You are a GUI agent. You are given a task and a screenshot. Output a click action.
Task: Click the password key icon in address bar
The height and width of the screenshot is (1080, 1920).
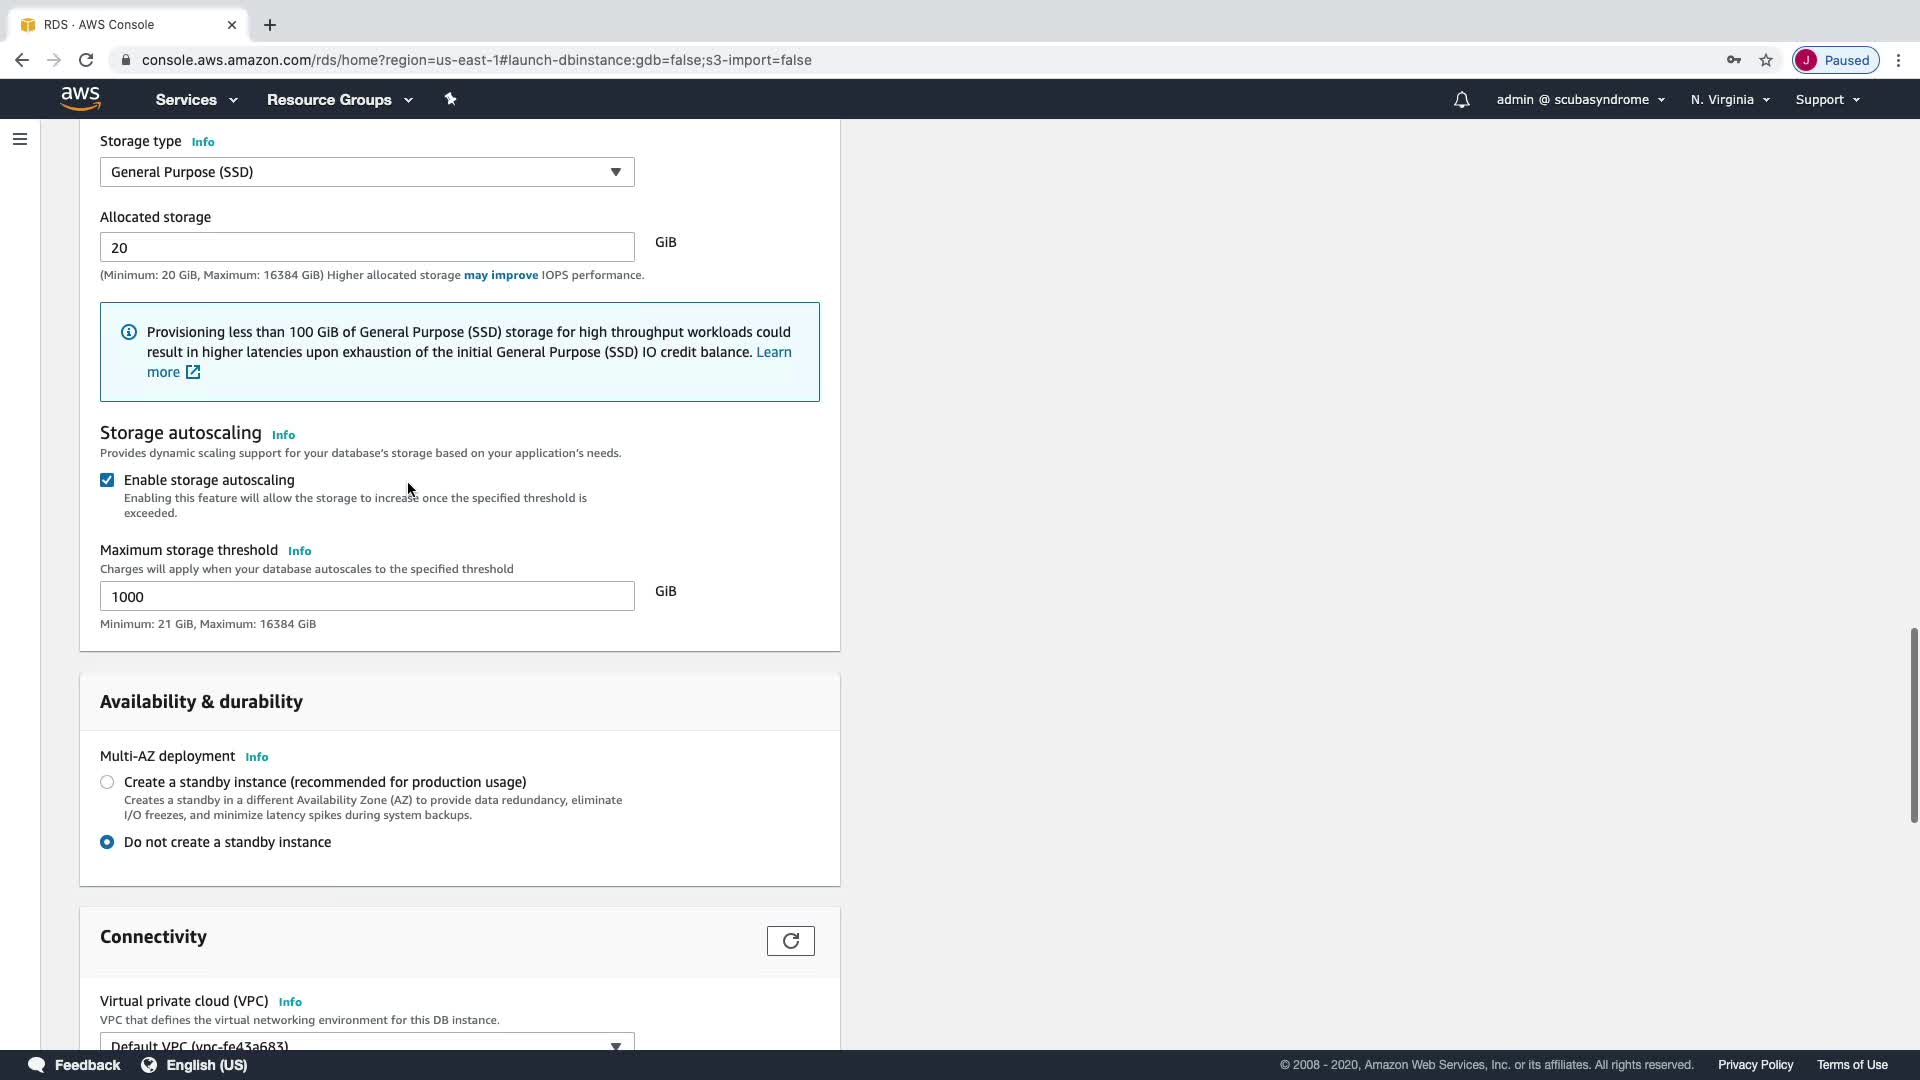[1733, 60]
